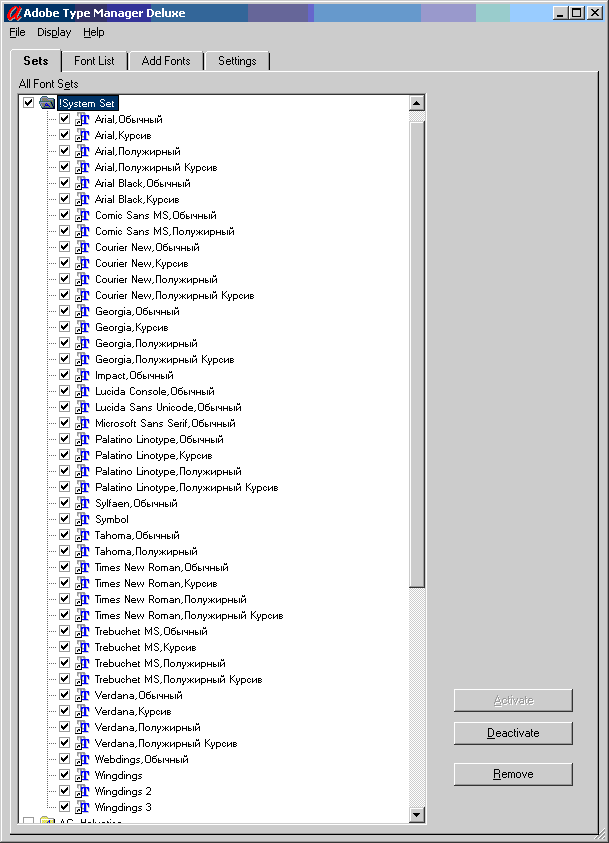Open the Display menu
Viewport: 609px width, 843px height.
pos(54,32)
